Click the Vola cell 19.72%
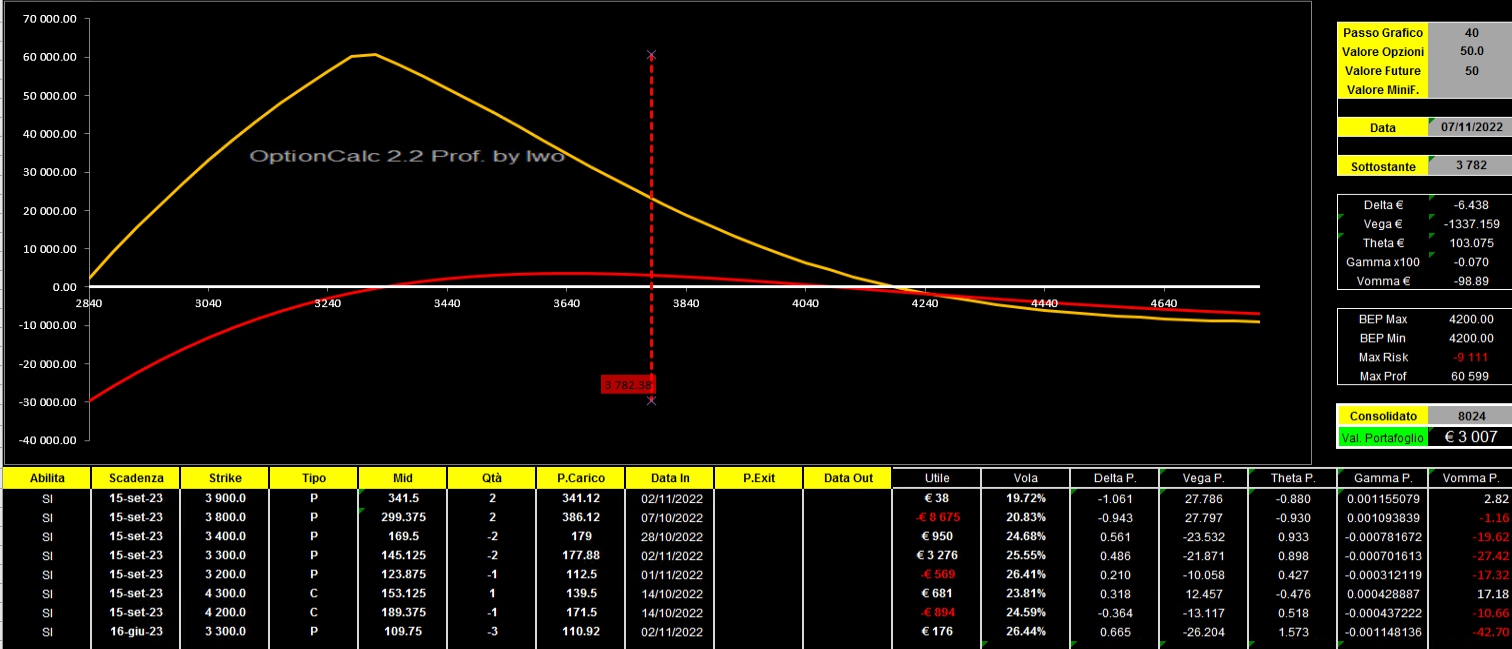1512x649 pixels. pos(1025,498)
